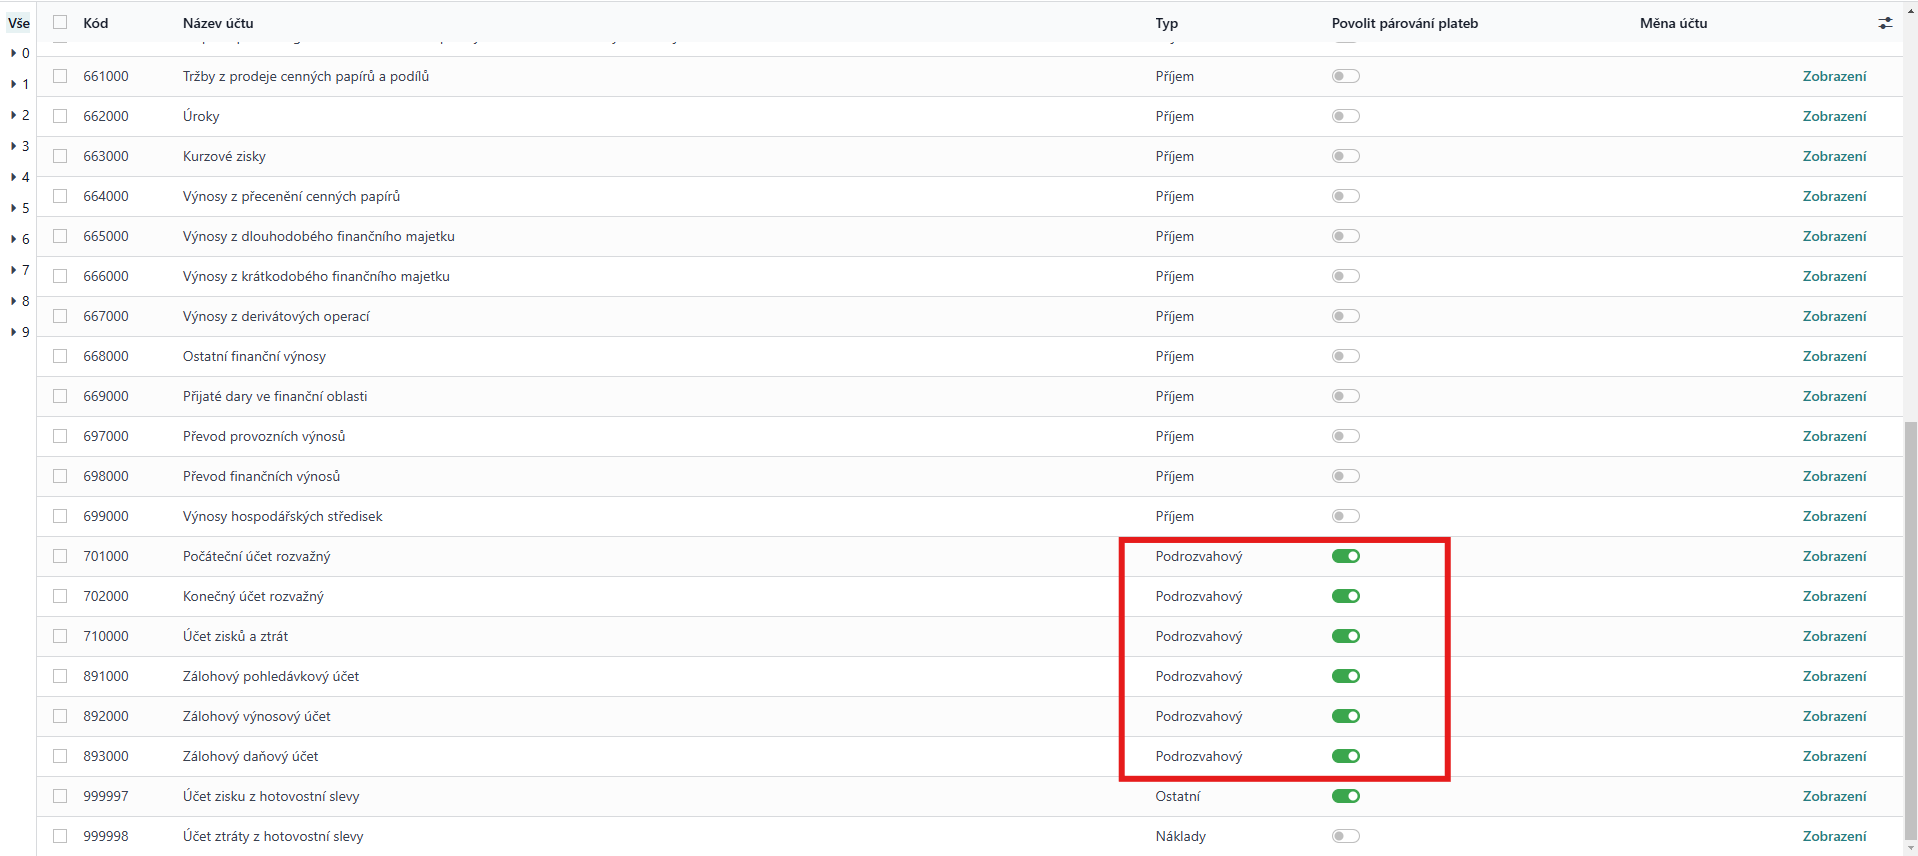Check the box for account 662000
The height and width of the screenshot is (856, 1918).
pos(60,116)
